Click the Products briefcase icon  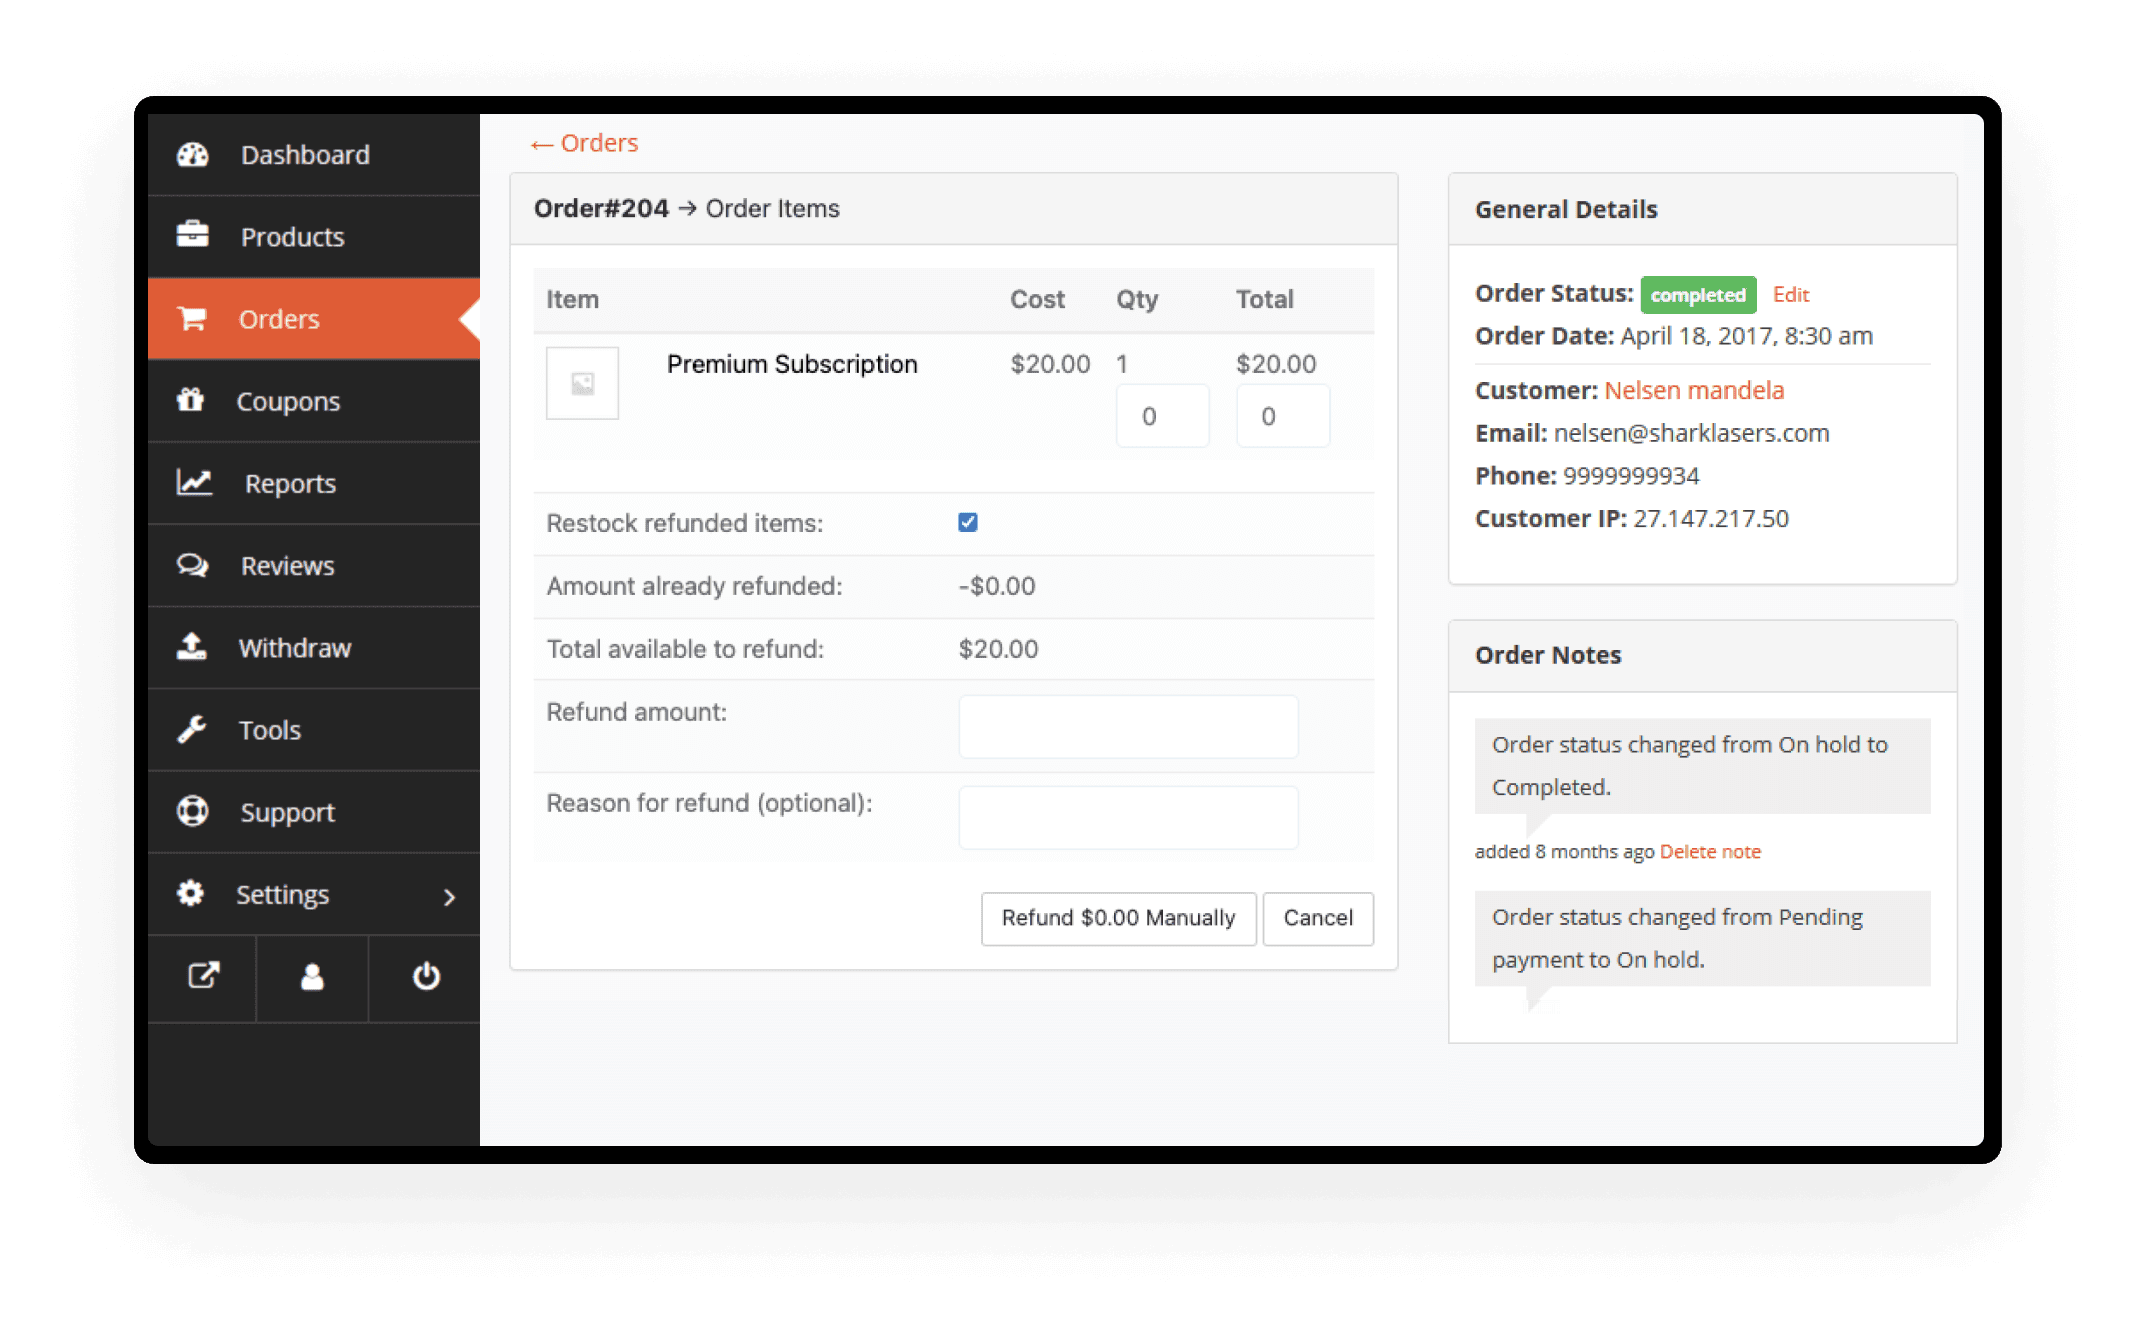(192, 236)
